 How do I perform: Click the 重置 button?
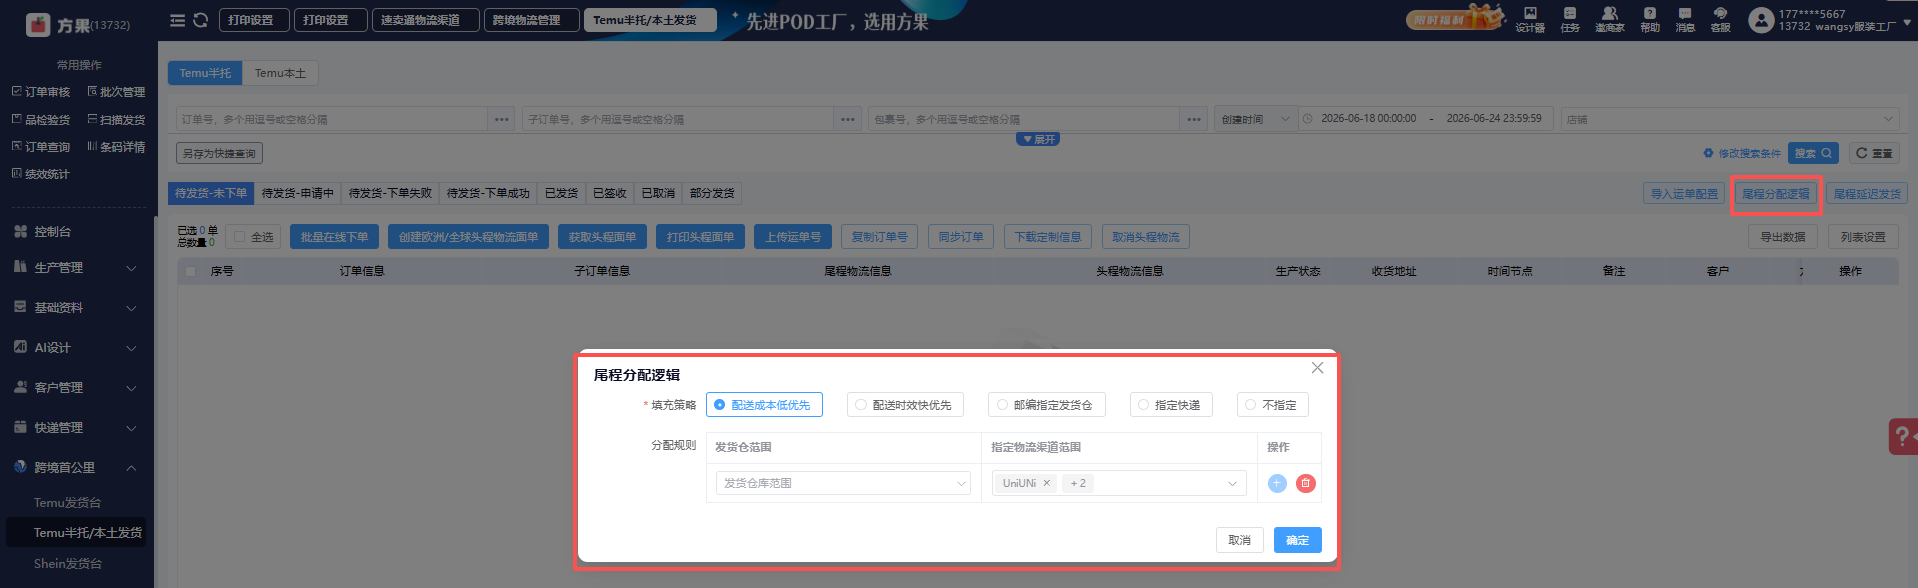[x=1874, y=153]
